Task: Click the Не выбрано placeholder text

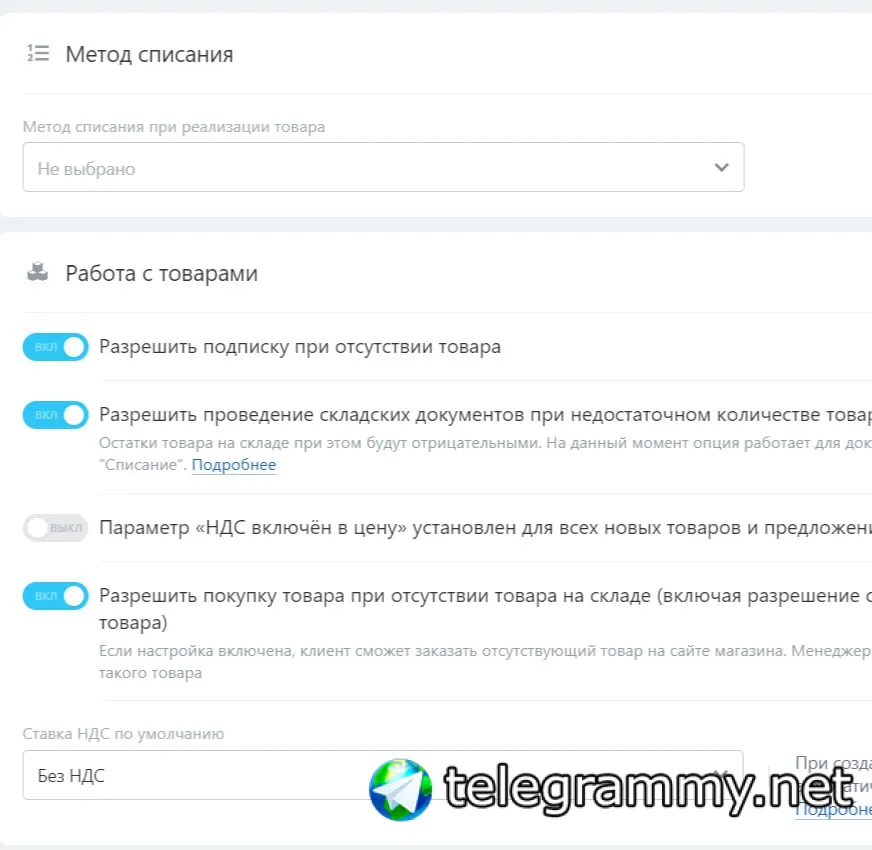Action: click(x=86, y=169)
